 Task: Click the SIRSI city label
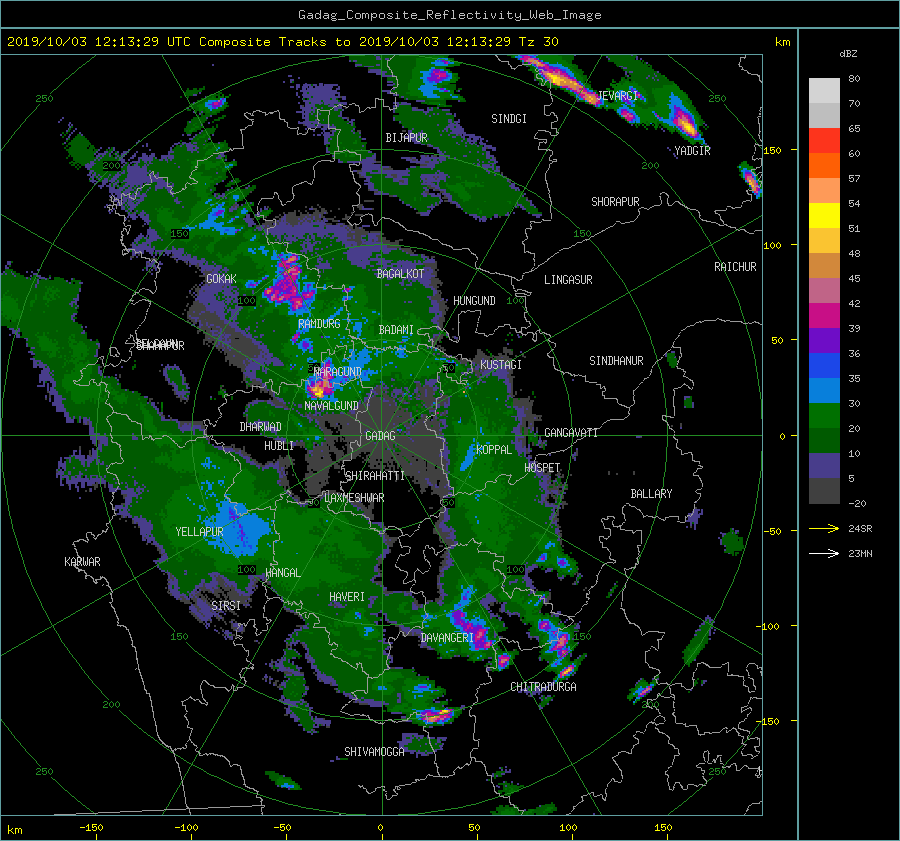pyautogui.click(x=226, y=606)
